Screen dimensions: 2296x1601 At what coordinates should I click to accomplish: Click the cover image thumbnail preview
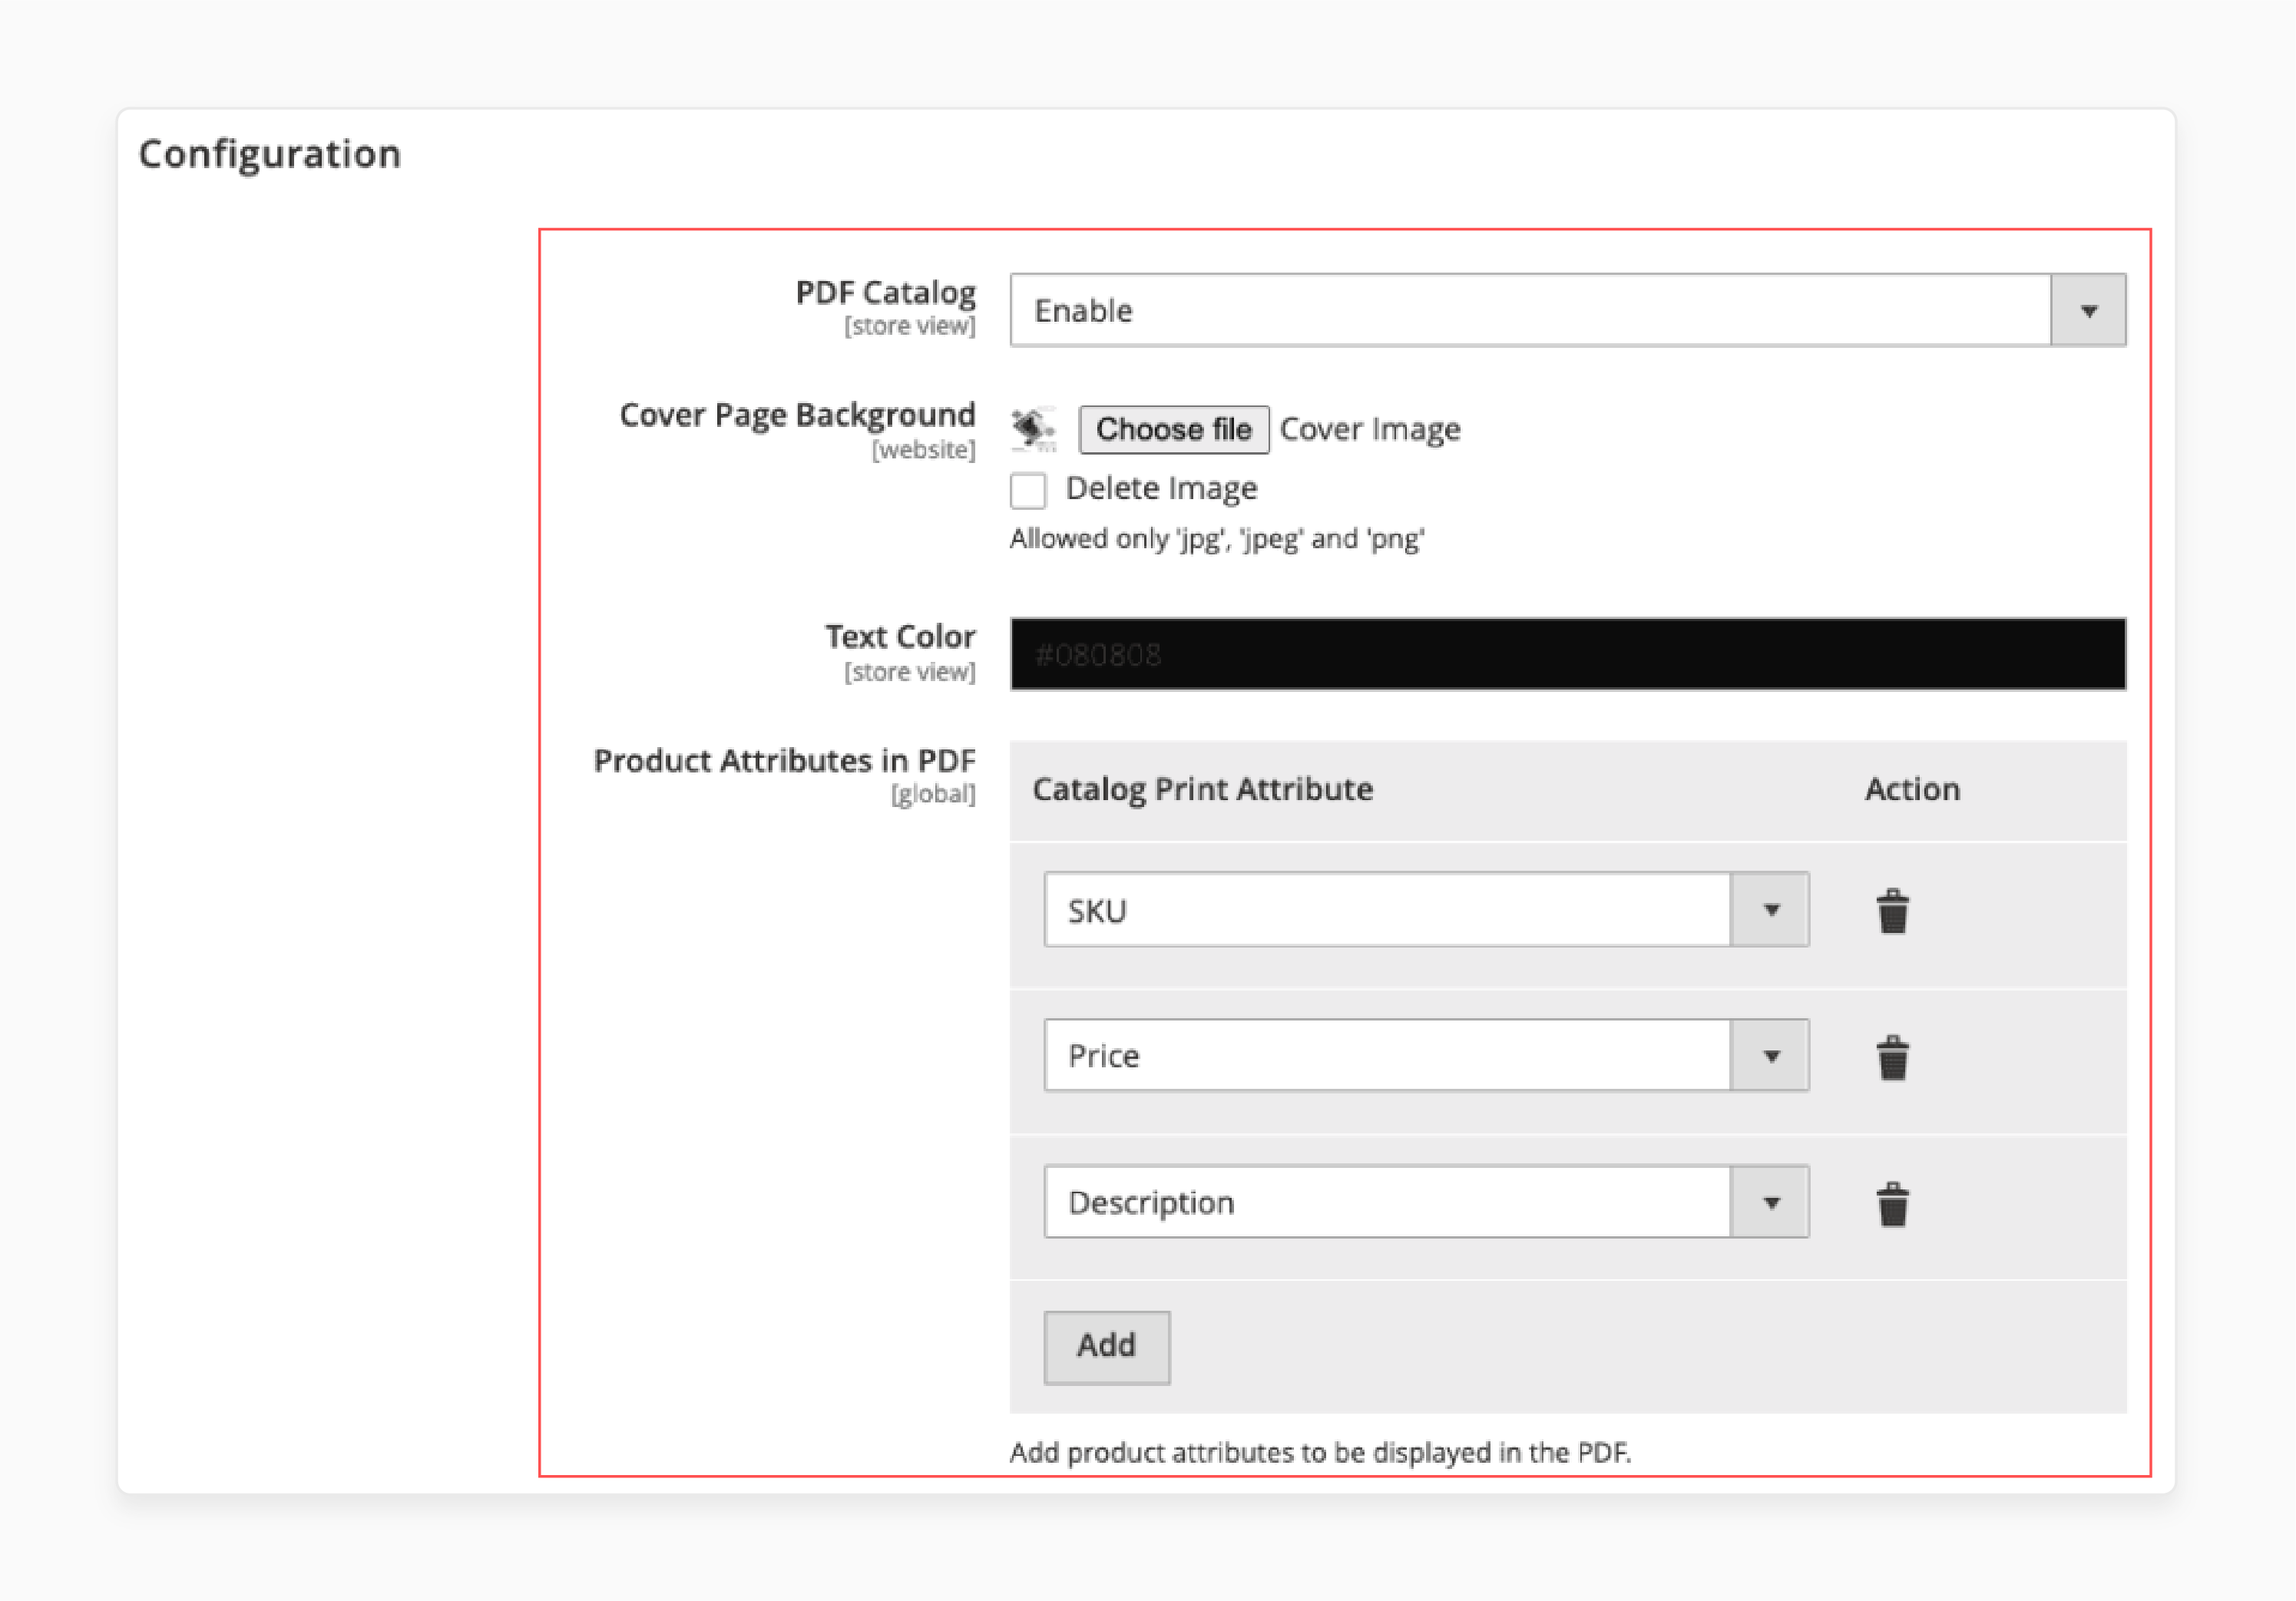[1034, 429]
